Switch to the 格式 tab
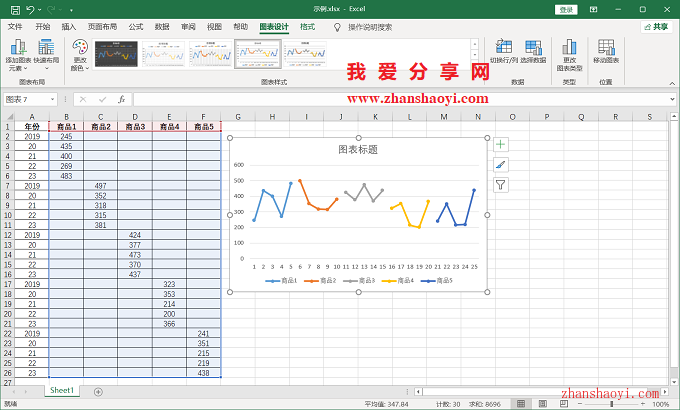Image resolution: width=680 pixels, height=410 pixels. [307, 27]
